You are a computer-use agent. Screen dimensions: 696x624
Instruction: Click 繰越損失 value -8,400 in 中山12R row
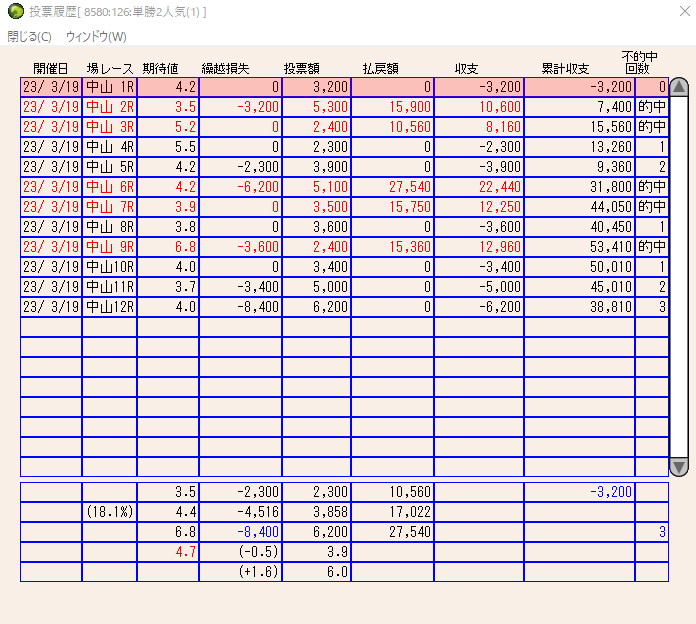[240, 307]
